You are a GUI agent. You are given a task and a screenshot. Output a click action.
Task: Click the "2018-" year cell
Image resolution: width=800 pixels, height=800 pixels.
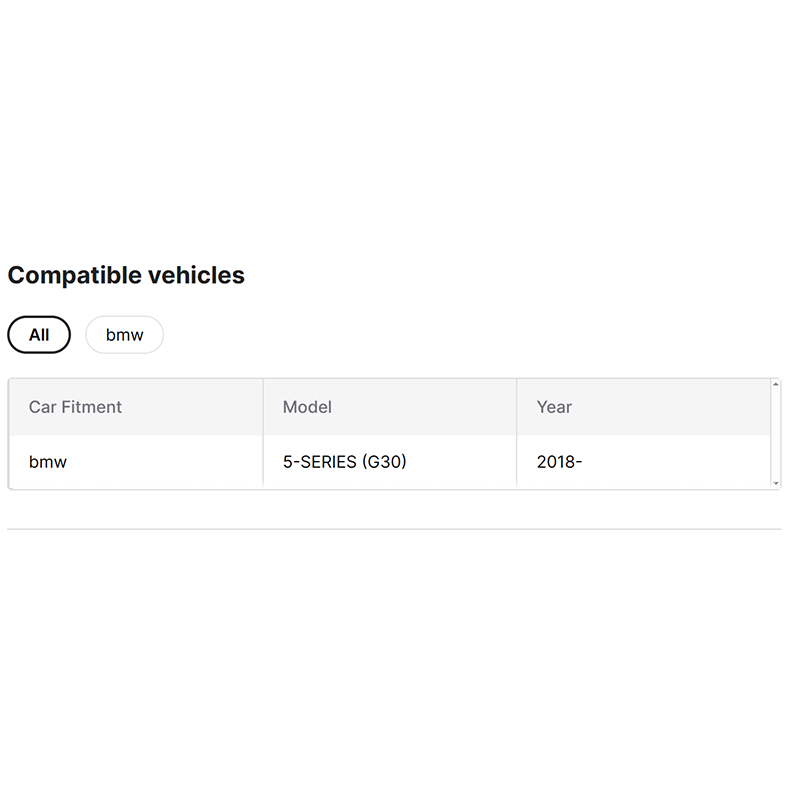click(559, 462)
